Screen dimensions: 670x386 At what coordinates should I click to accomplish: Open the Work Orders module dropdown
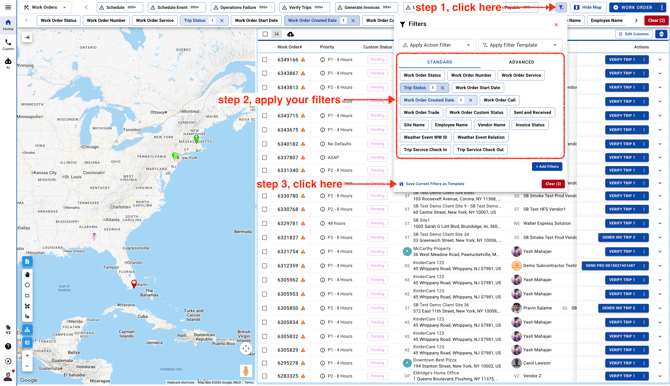46,7
